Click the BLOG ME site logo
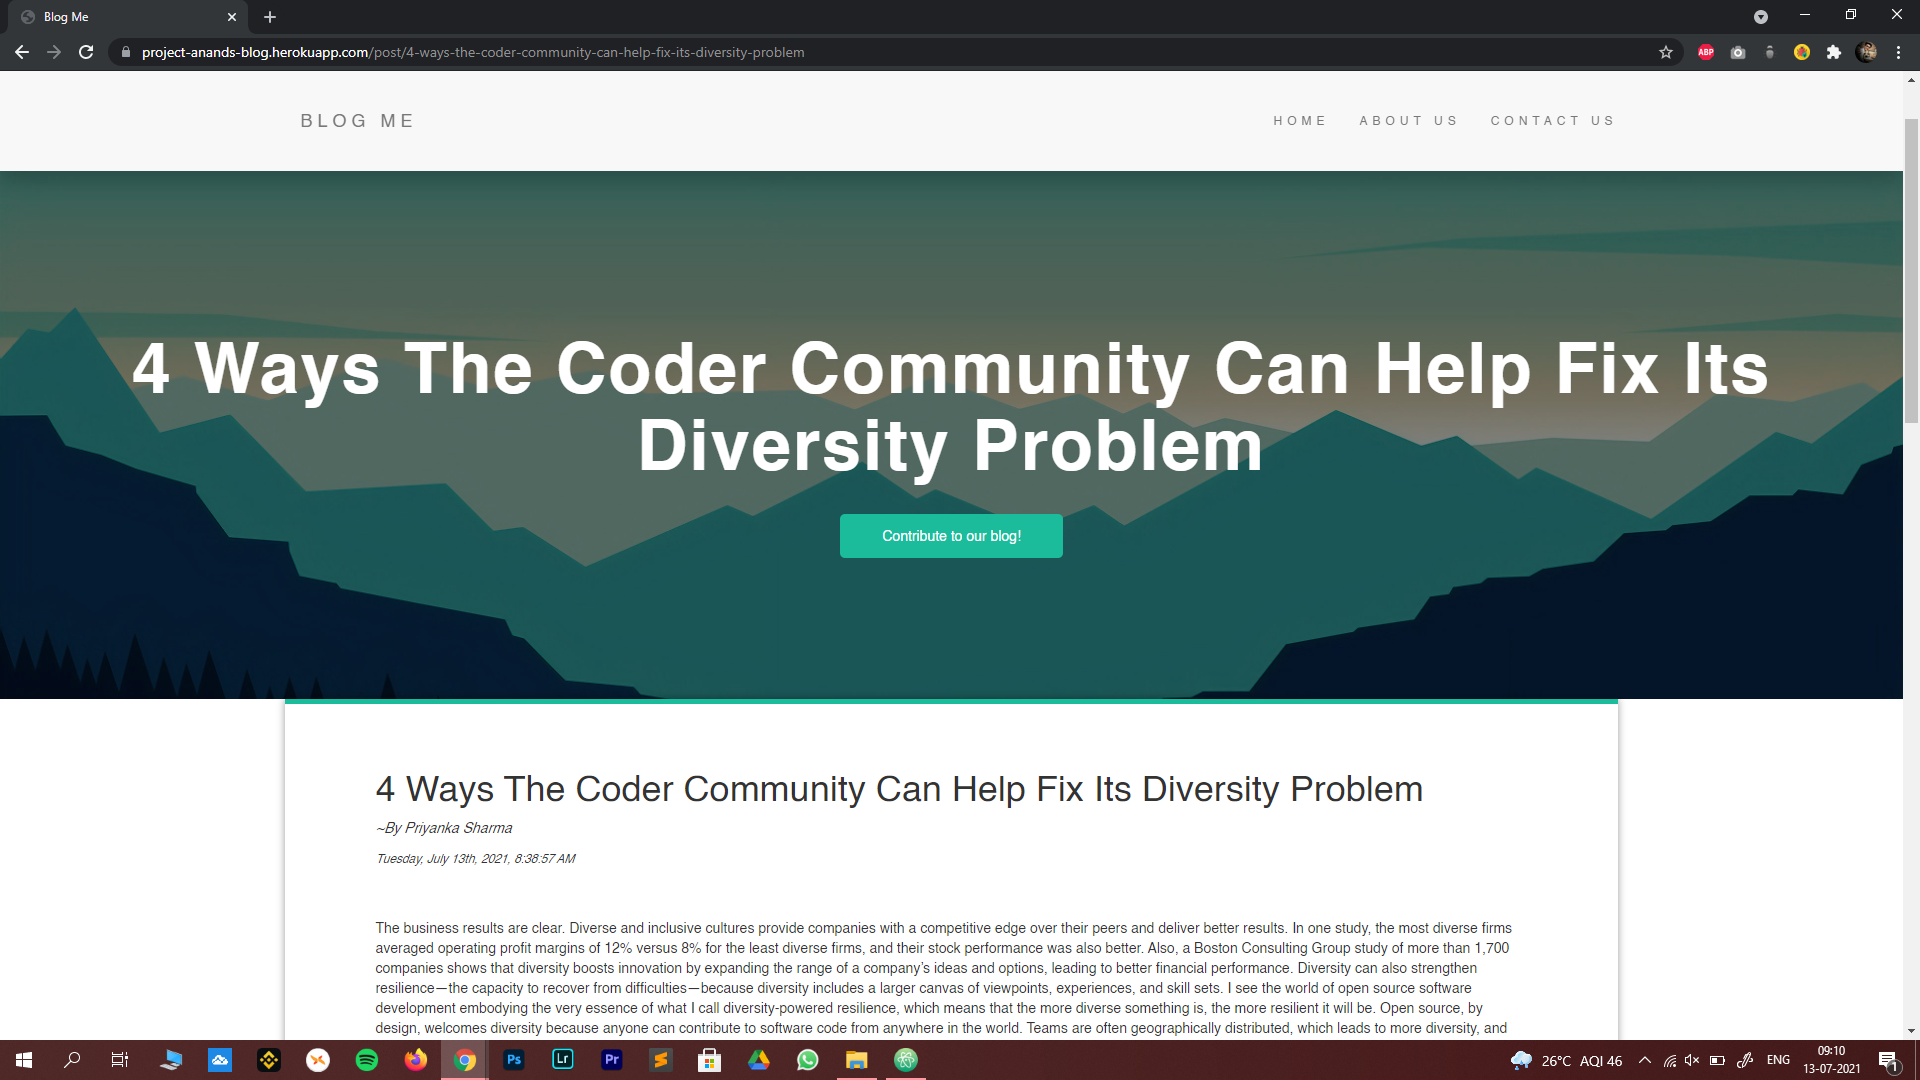The height and width of the screenshot is (1080, 1920). point(357,121)
